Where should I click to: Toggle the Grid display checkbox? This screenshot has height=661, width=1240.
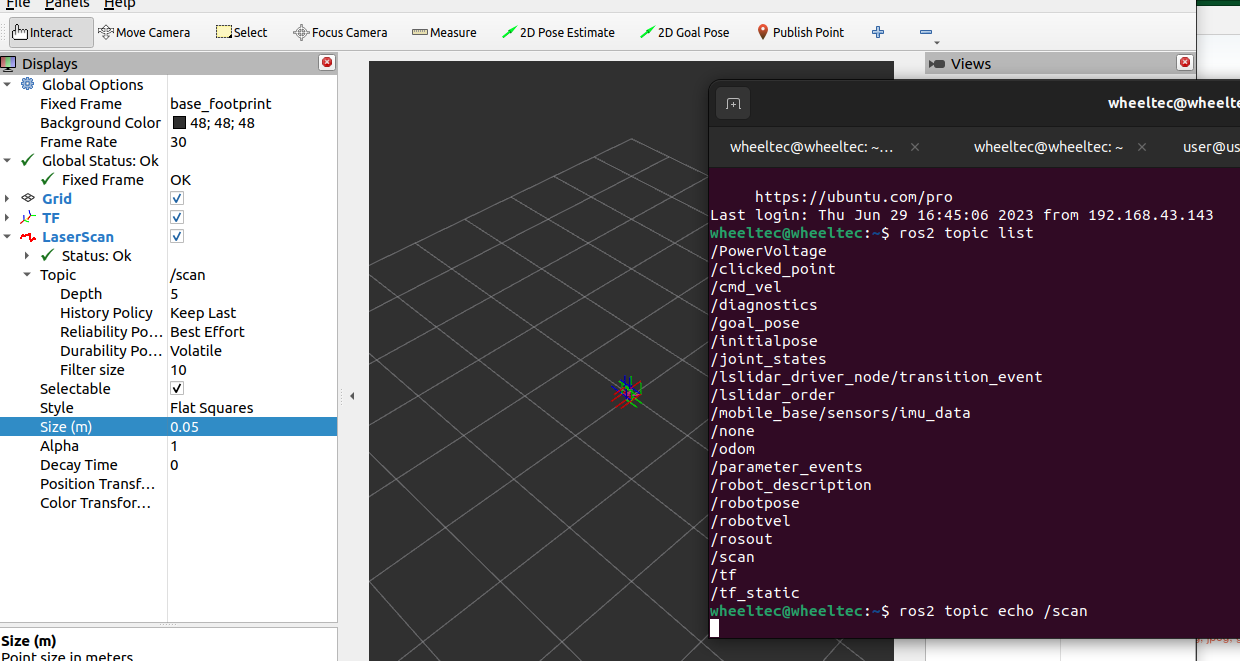177,198
